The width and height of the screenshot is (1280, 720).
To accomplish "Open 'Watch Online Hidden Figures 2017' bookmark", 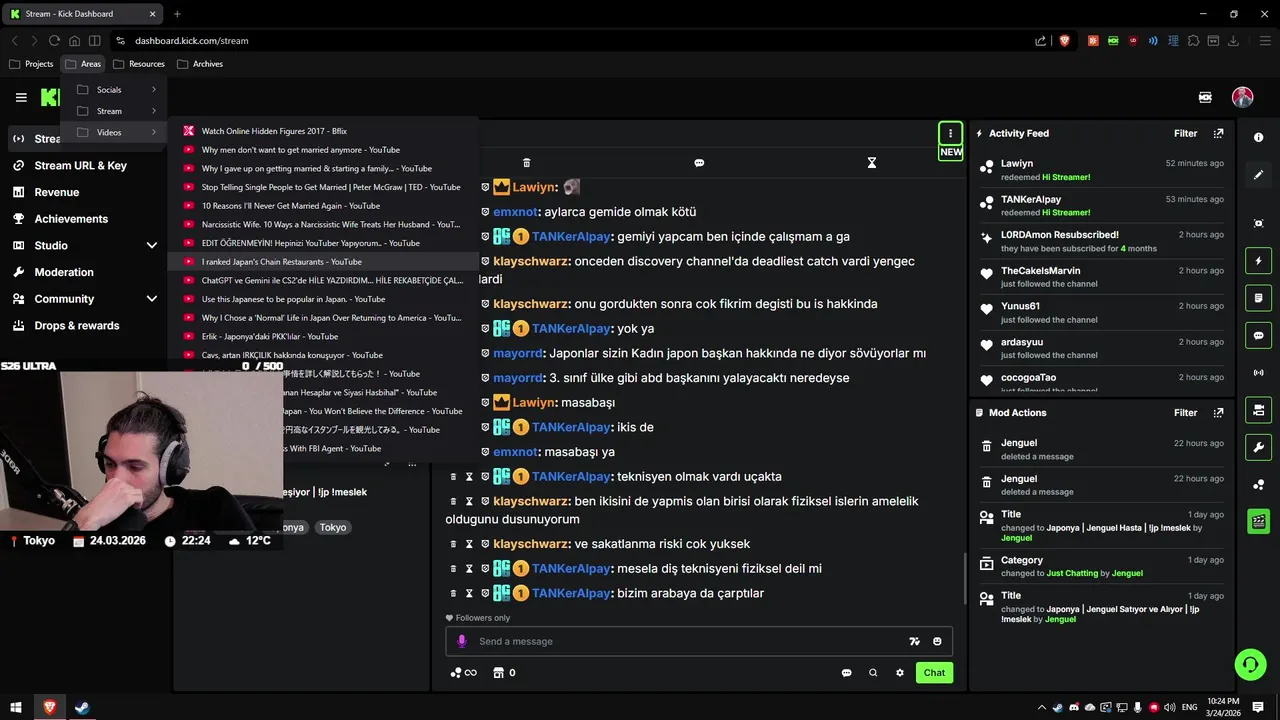I will click(x=322, y=131).
